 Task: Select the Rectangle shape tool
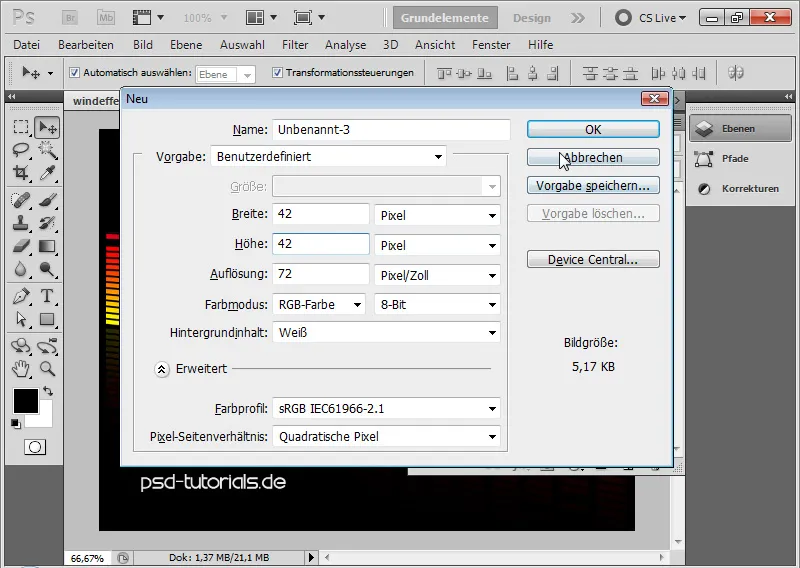tap(47, 319)
